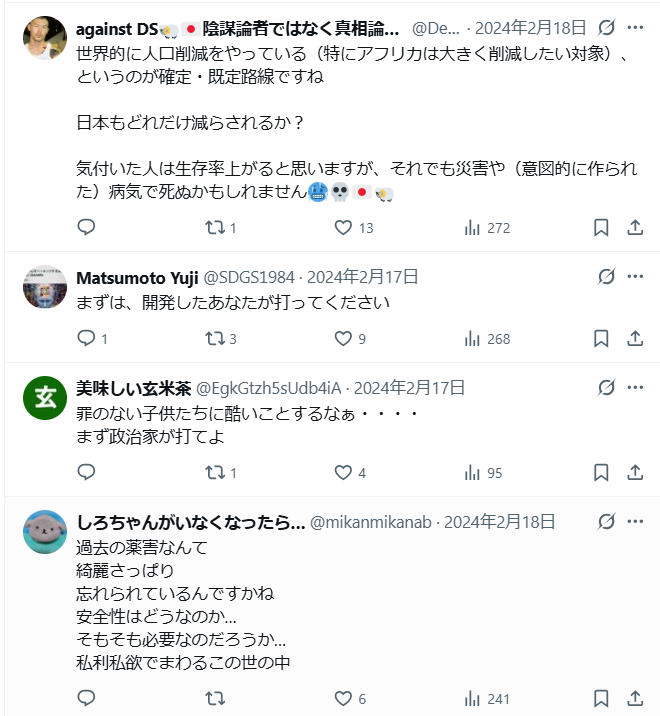Image resolution: width=660 pixels, height=716 pixels.
Task: Share against DS's tweet
Action: (634, 228)
